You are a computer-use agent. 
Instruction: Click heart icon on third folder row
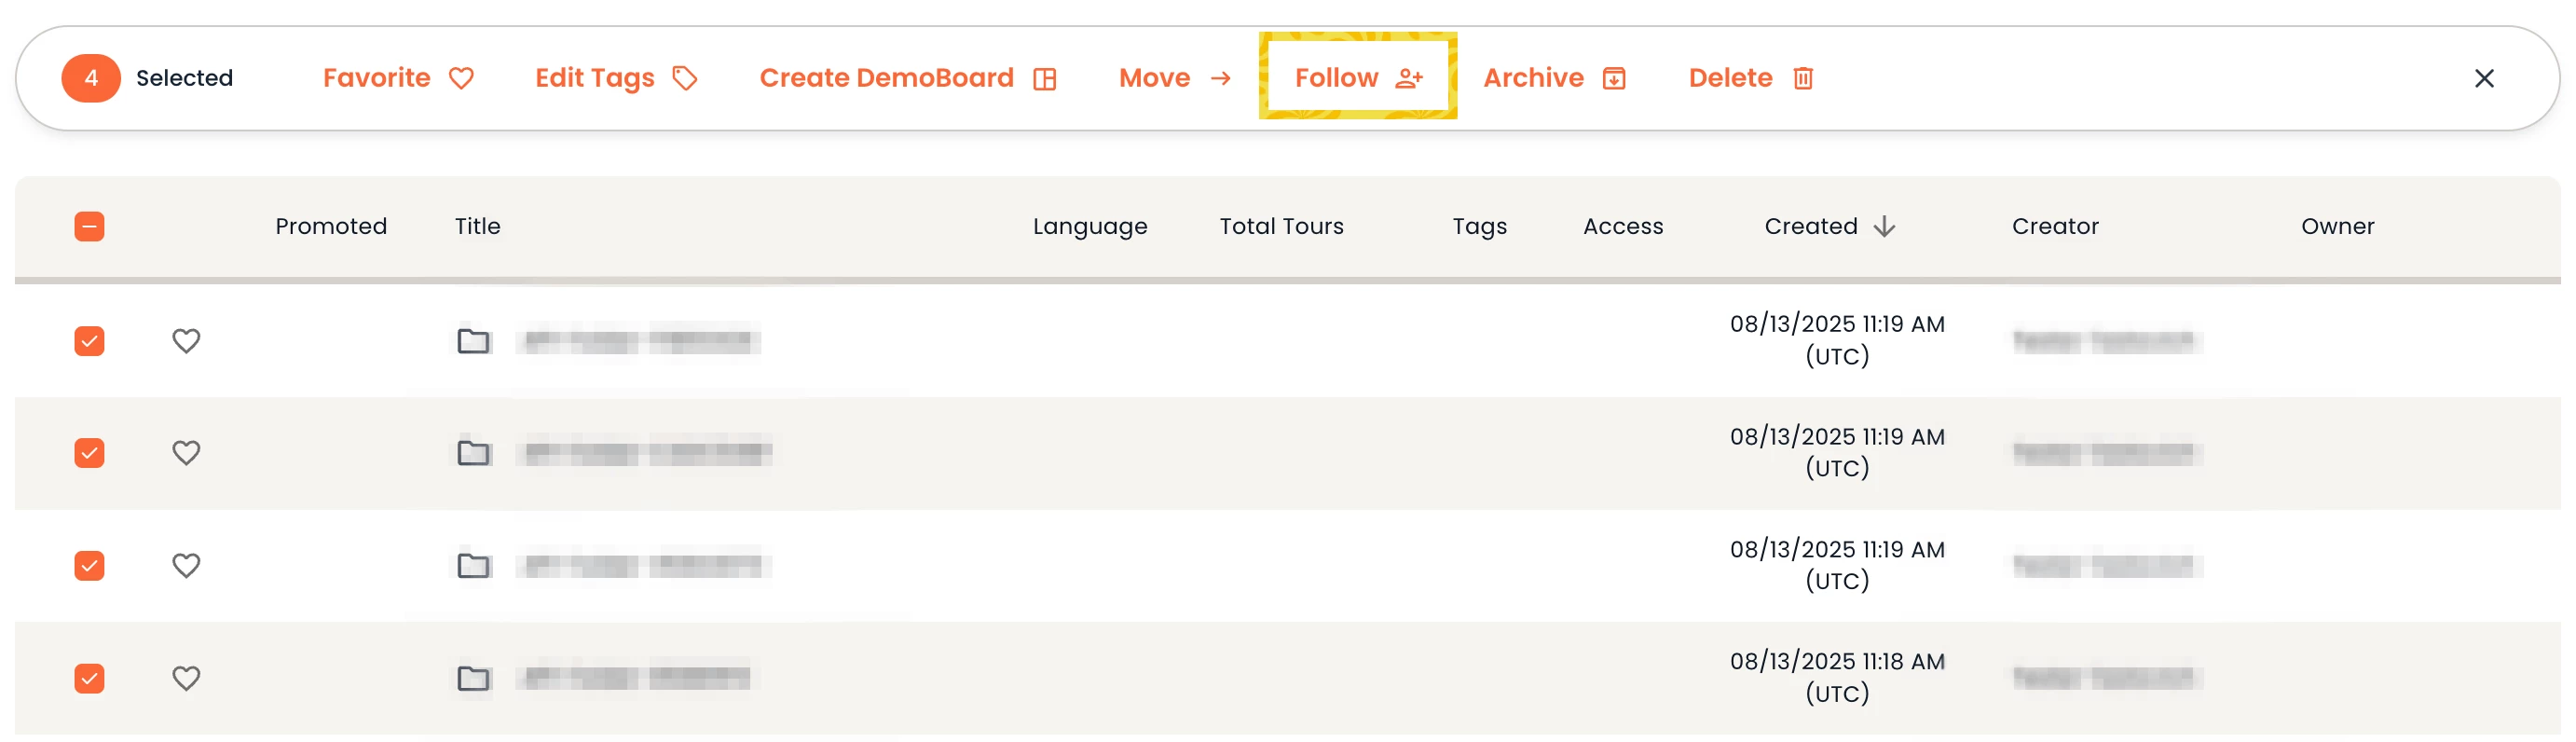coord(186,566)
